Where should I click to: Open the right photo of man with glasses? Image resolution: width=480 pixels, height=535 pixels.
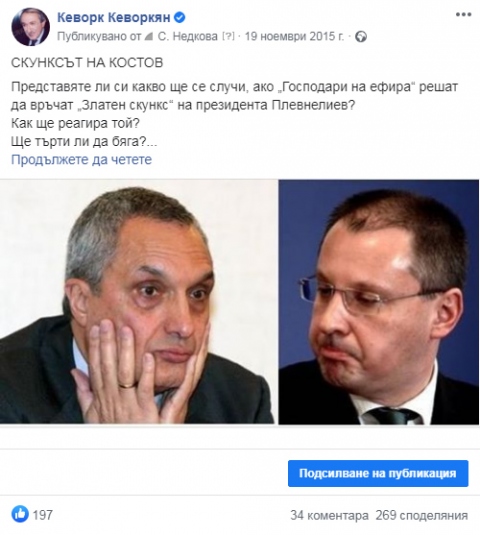[379, 302]
